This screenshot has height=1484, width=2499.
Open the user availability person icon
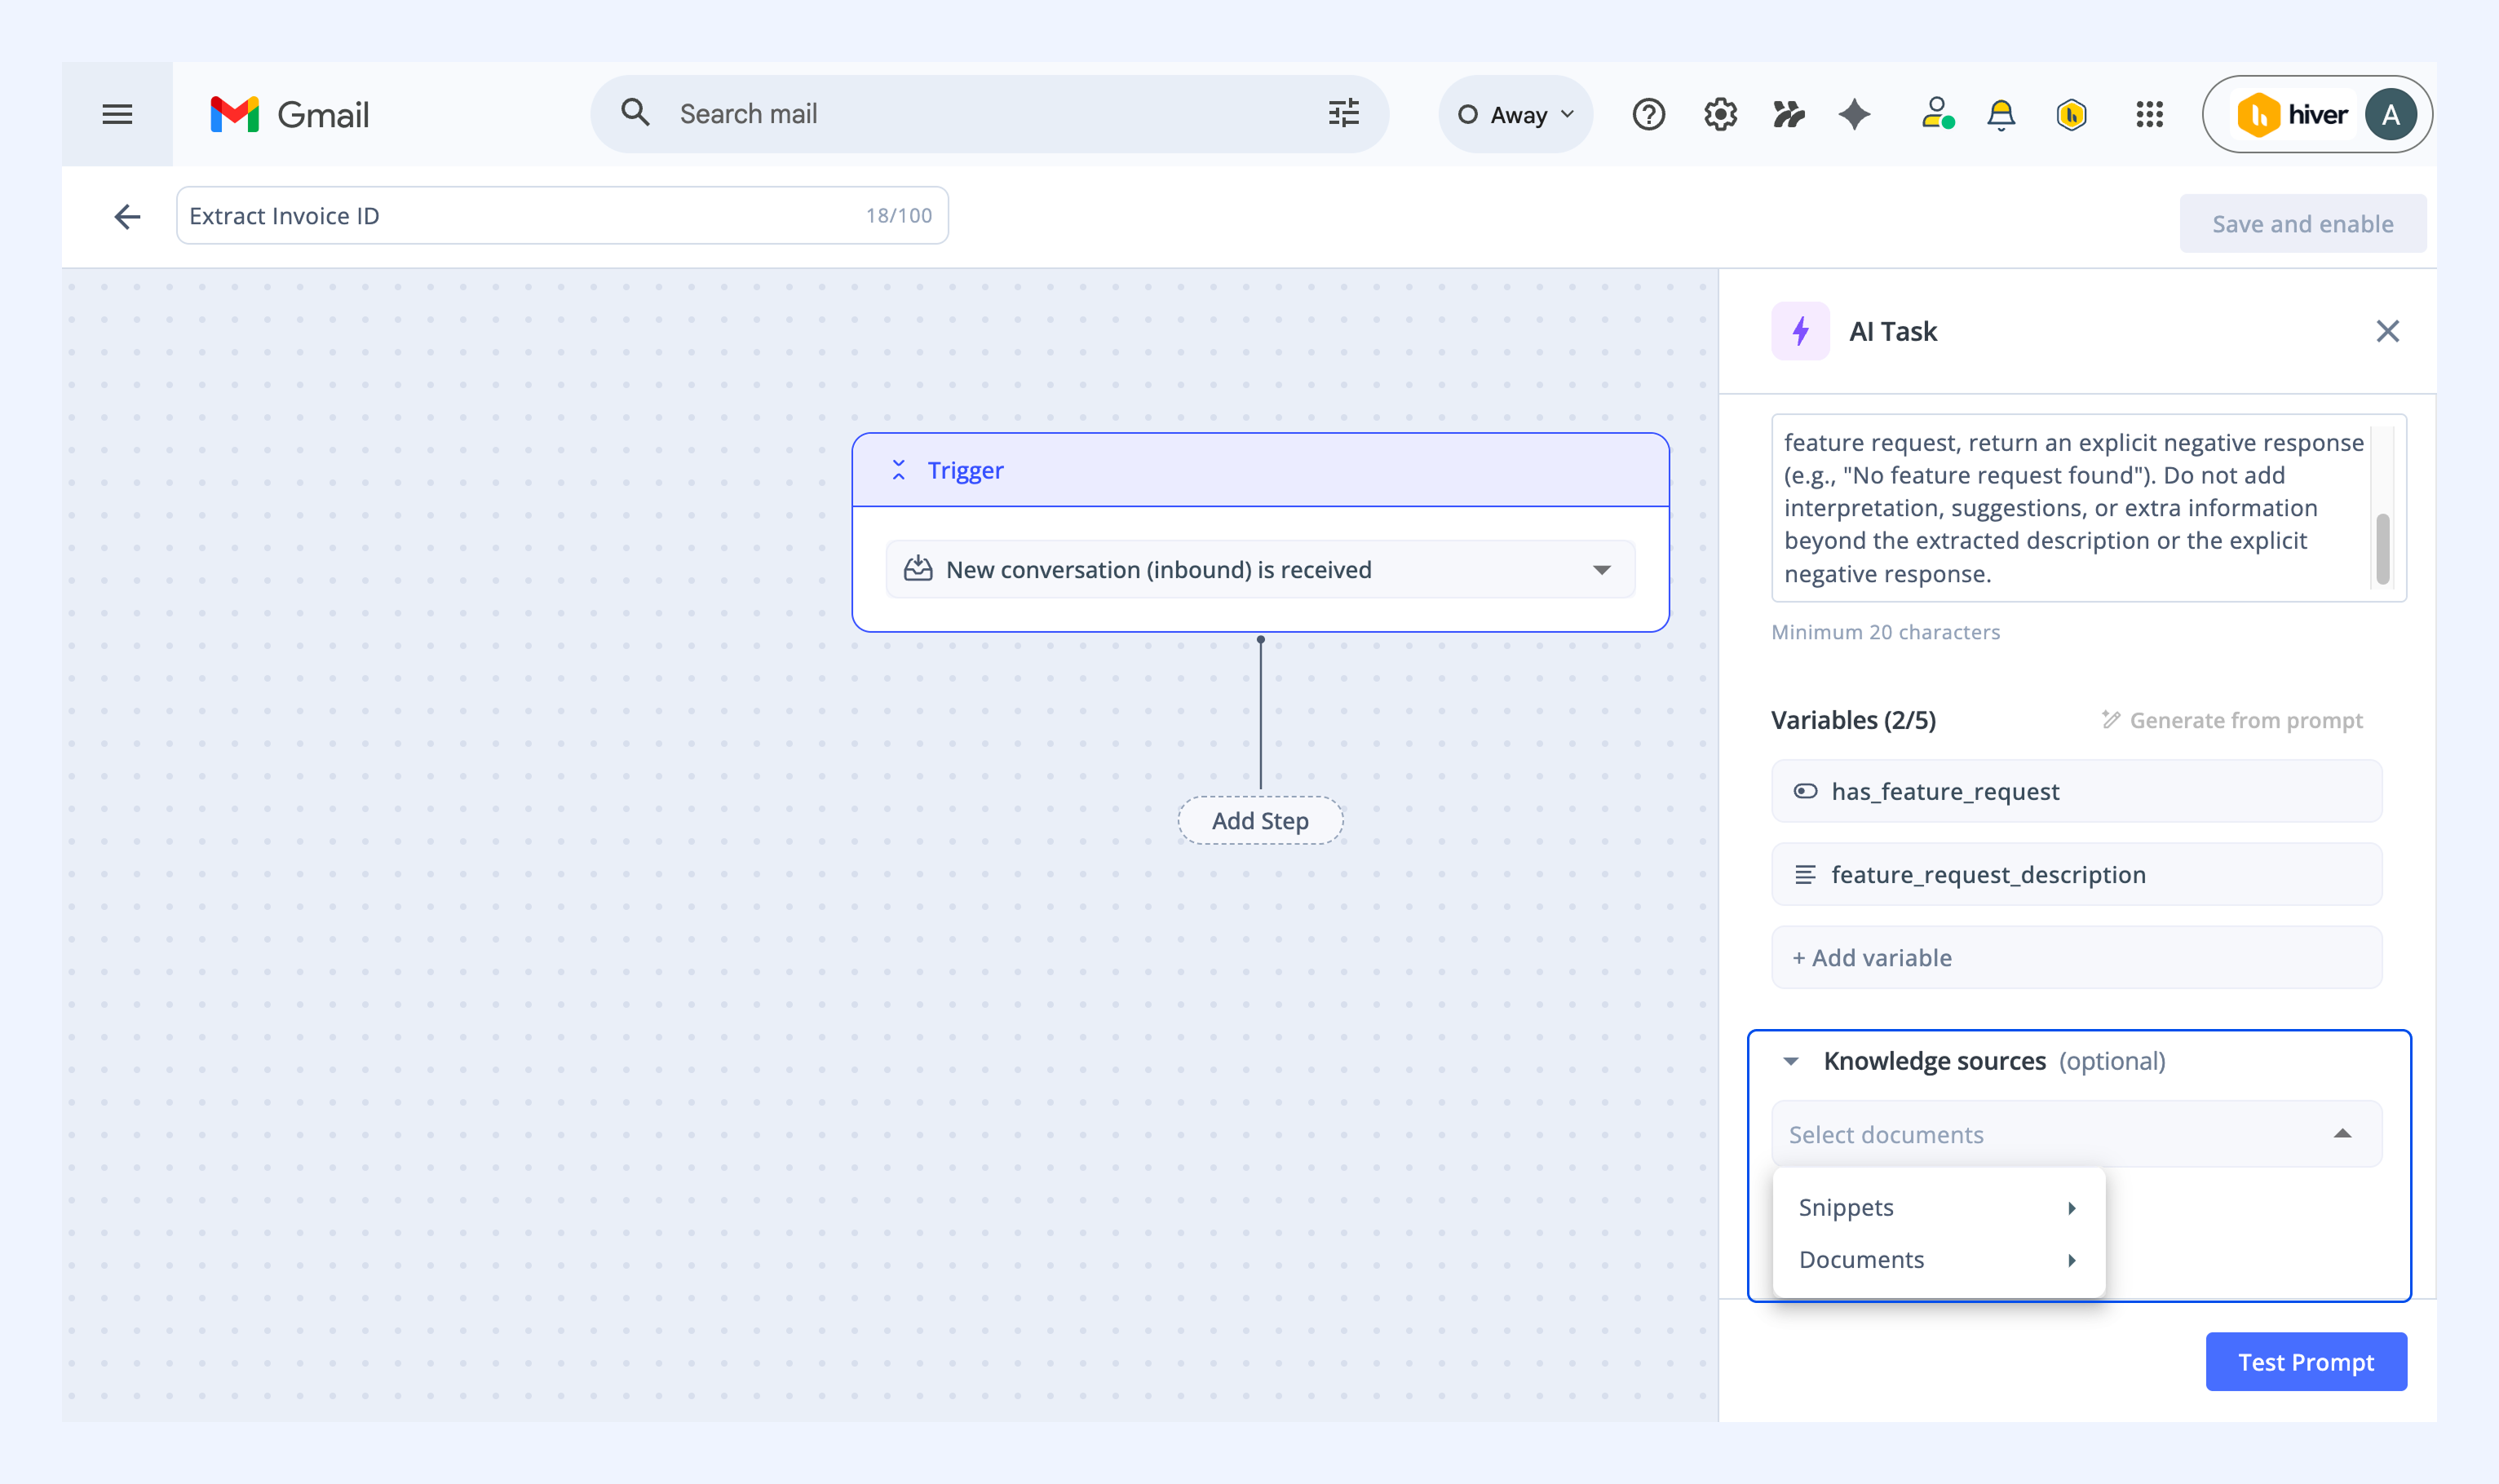point(1936,113)
